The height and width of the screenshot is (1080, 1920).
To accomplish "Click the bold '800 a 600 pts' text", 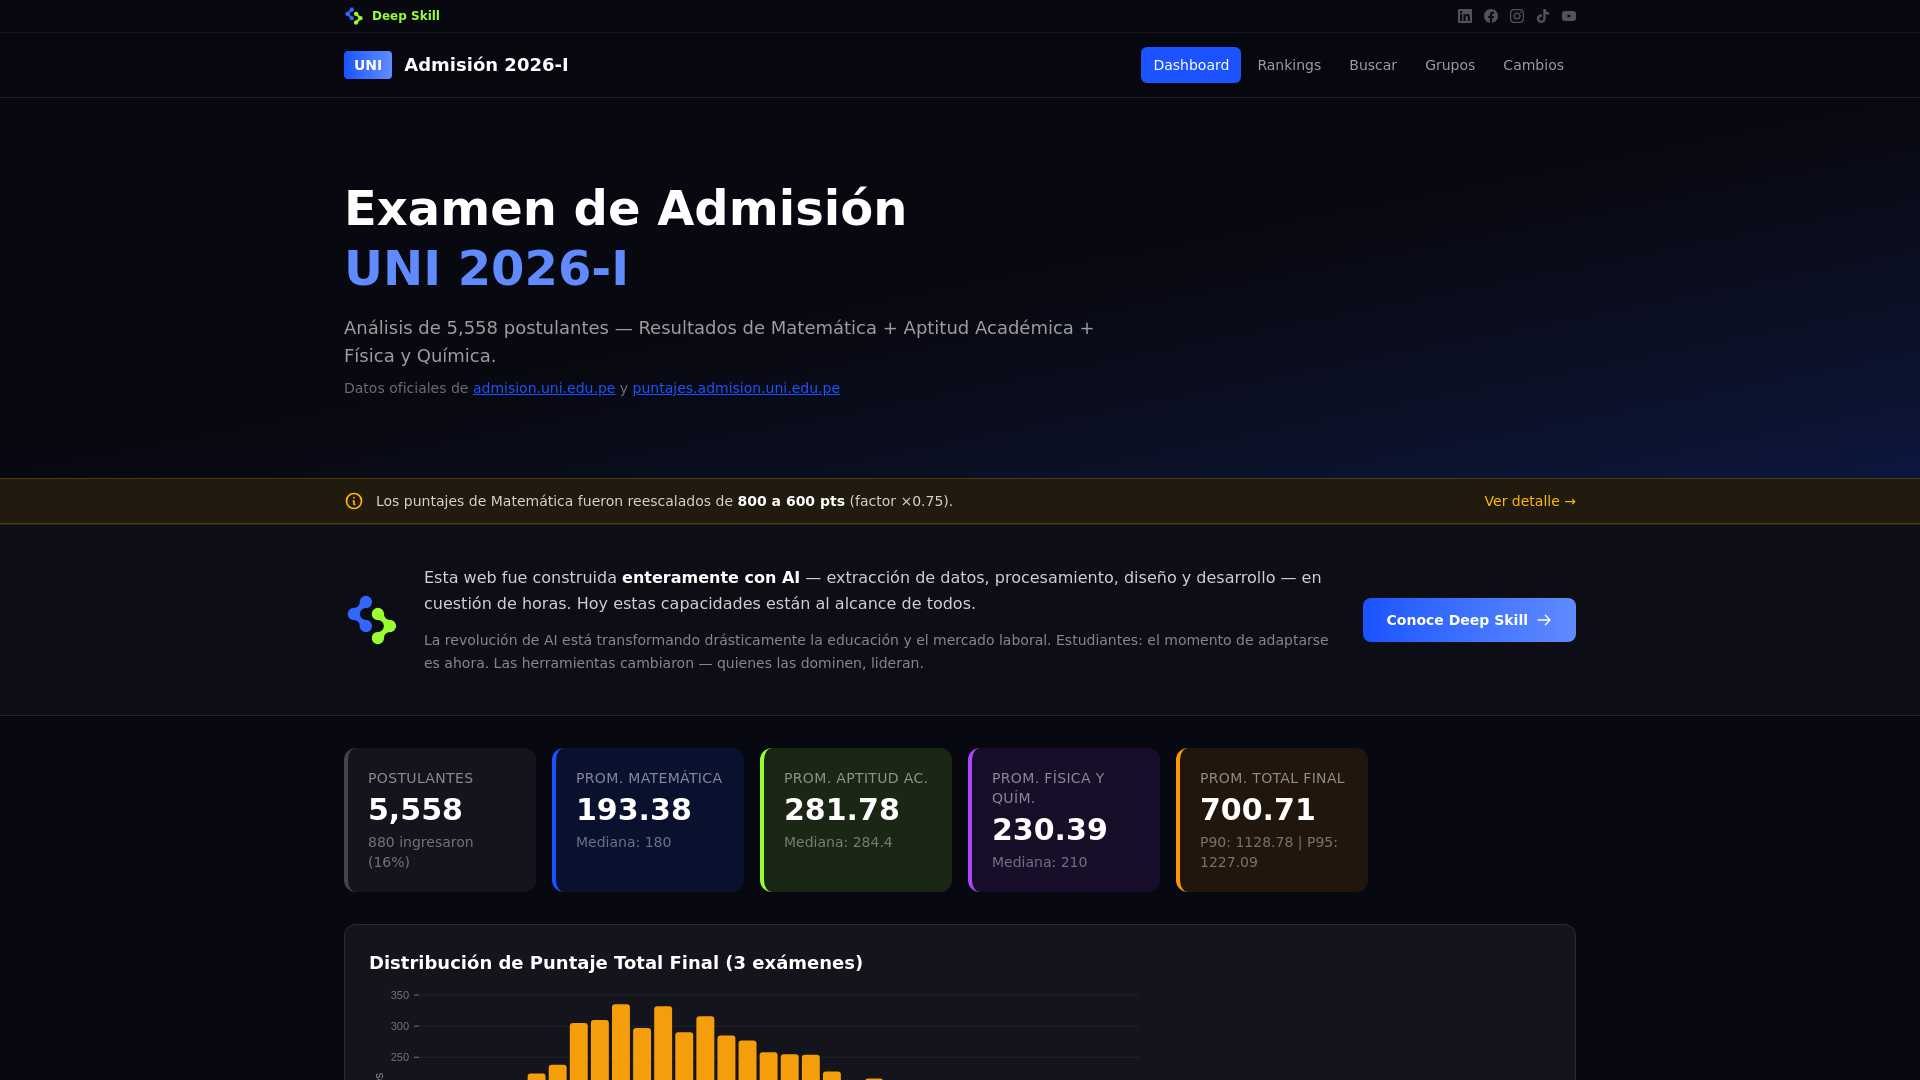I will (791, 501).
